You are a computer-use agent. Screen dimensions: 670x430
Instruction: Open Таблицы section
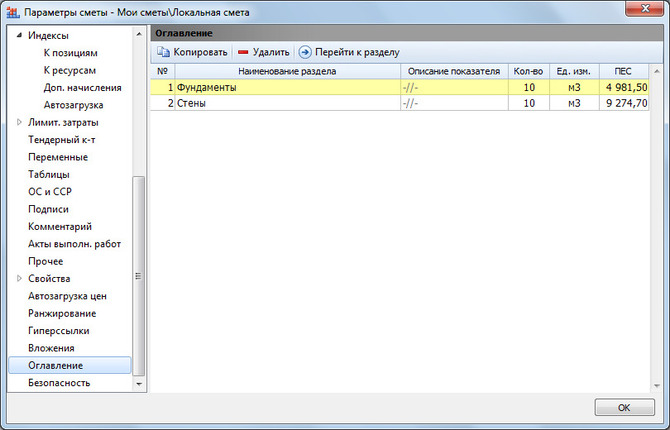(49, 174)
